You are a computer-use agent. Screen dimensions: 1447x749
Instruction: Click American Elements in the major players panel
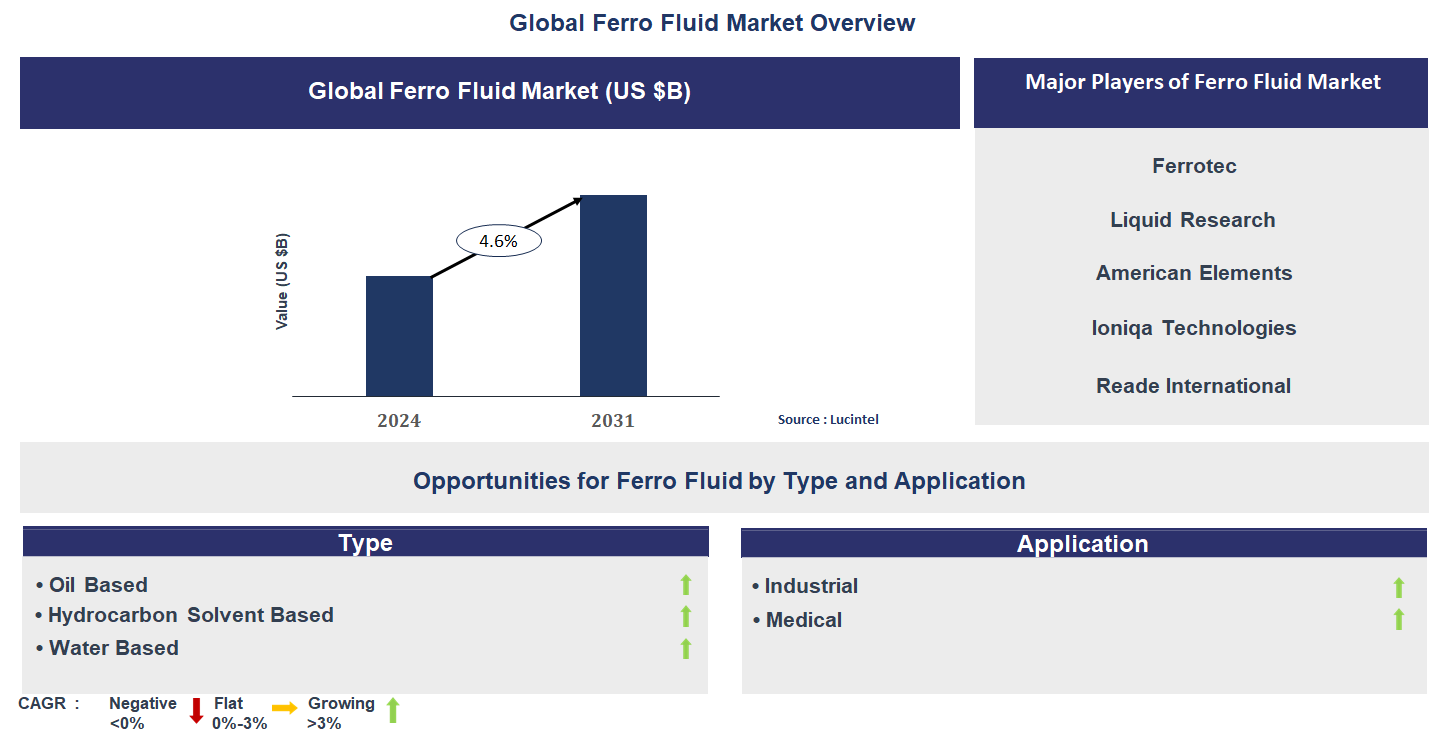pyautogui.click(x=1194, y=272)
